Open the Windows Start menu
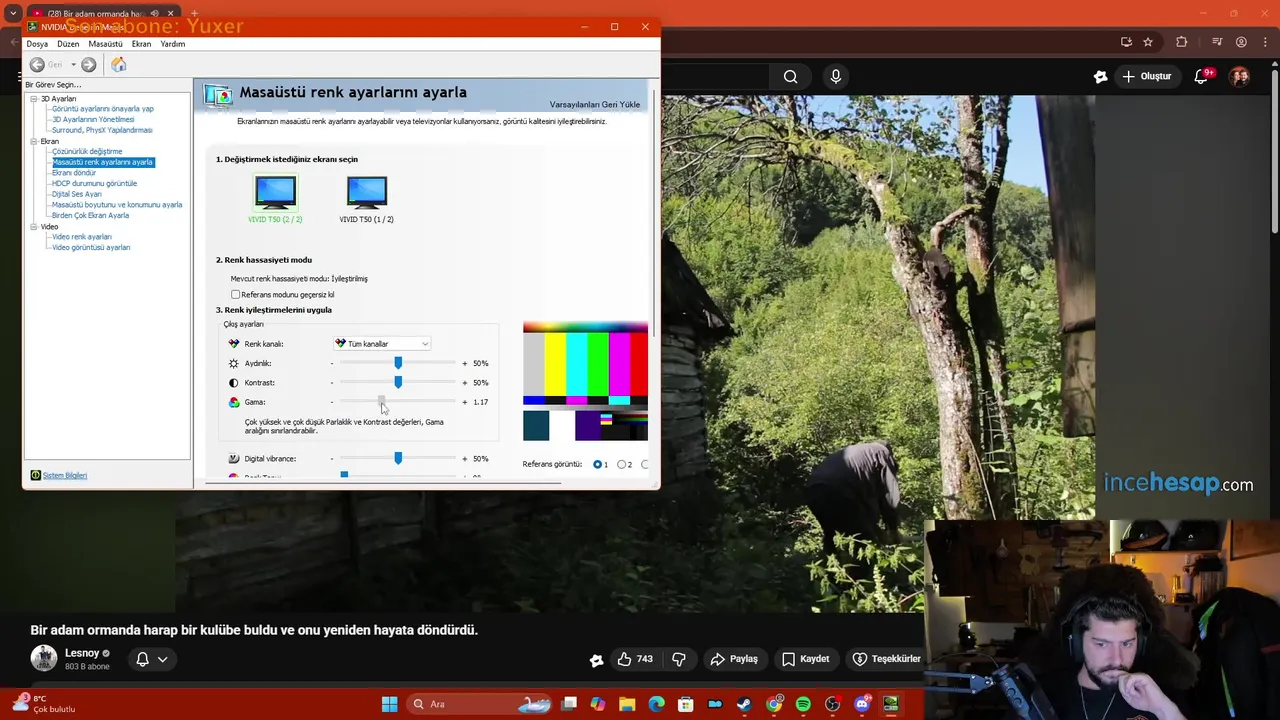The width and height of the screenshot is (1280, 720). coord(390,704)
